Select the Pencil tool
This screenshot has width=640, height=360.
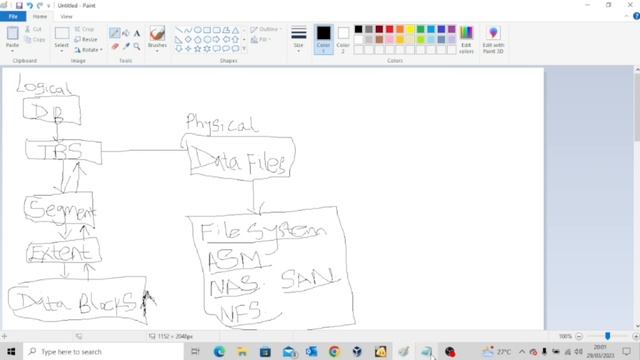[x=115, y=33]
